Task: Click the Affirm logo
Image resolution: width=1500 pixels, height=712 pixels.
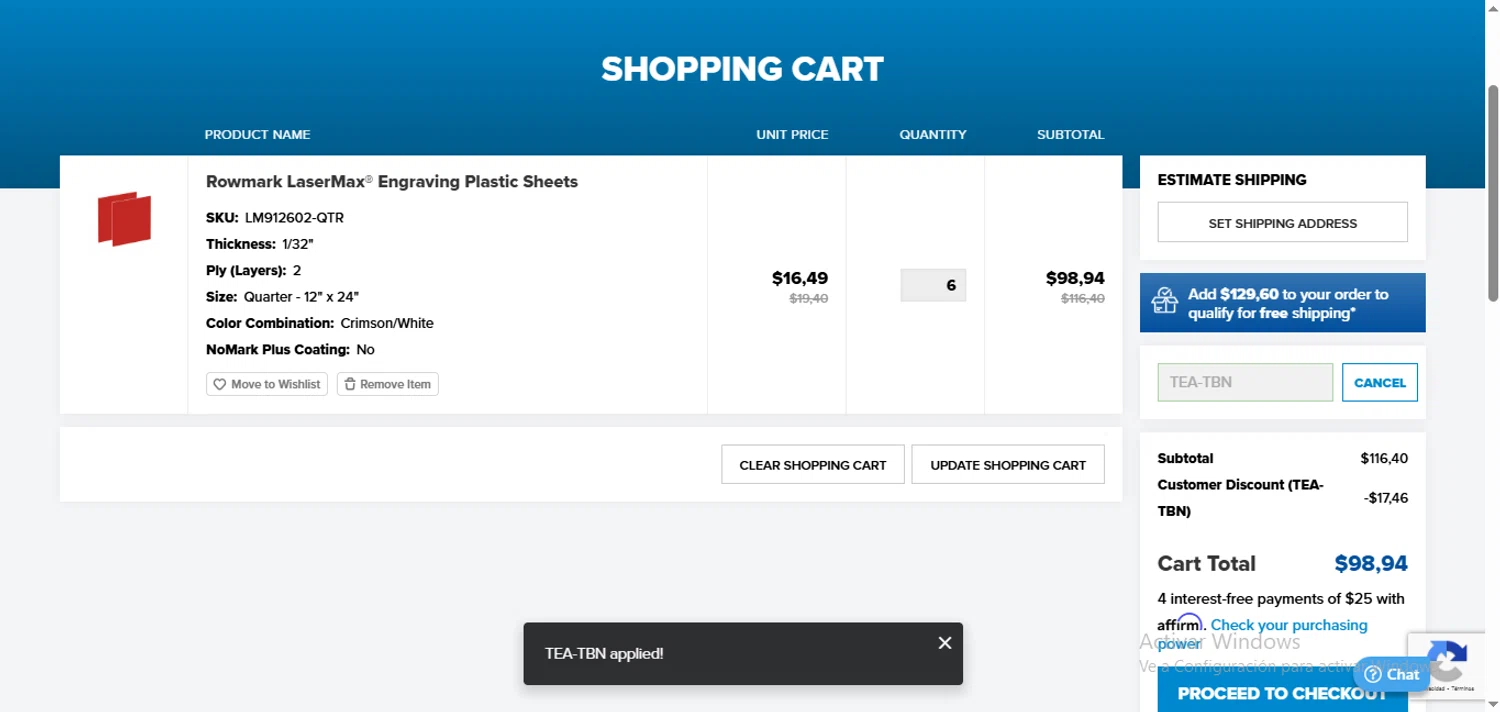Action: coord(1181,625)
